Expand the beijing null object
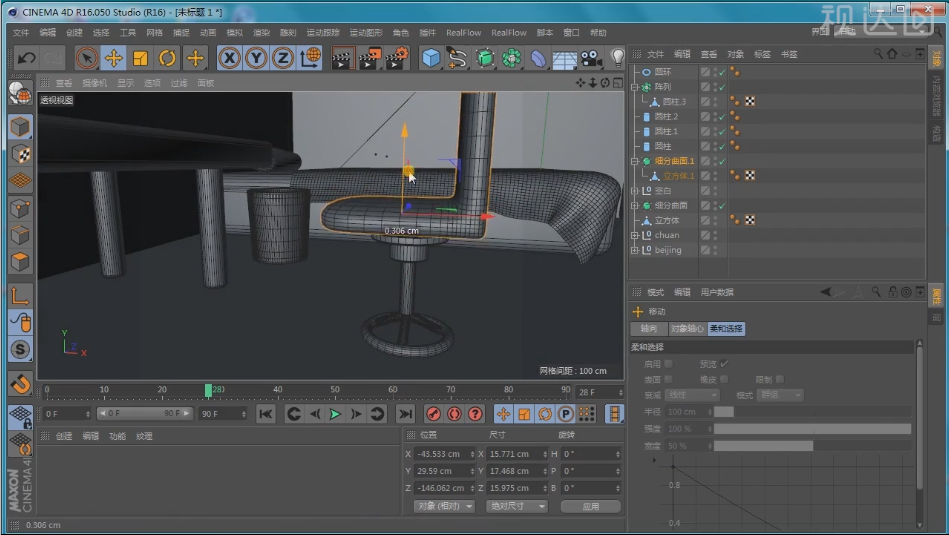 coord(635,250)
